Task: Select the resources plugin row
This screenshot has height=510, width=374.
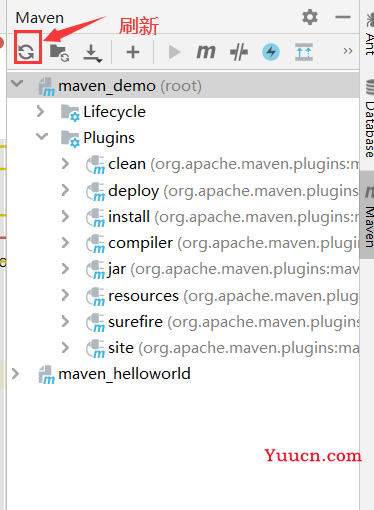Action: point(183,295)
